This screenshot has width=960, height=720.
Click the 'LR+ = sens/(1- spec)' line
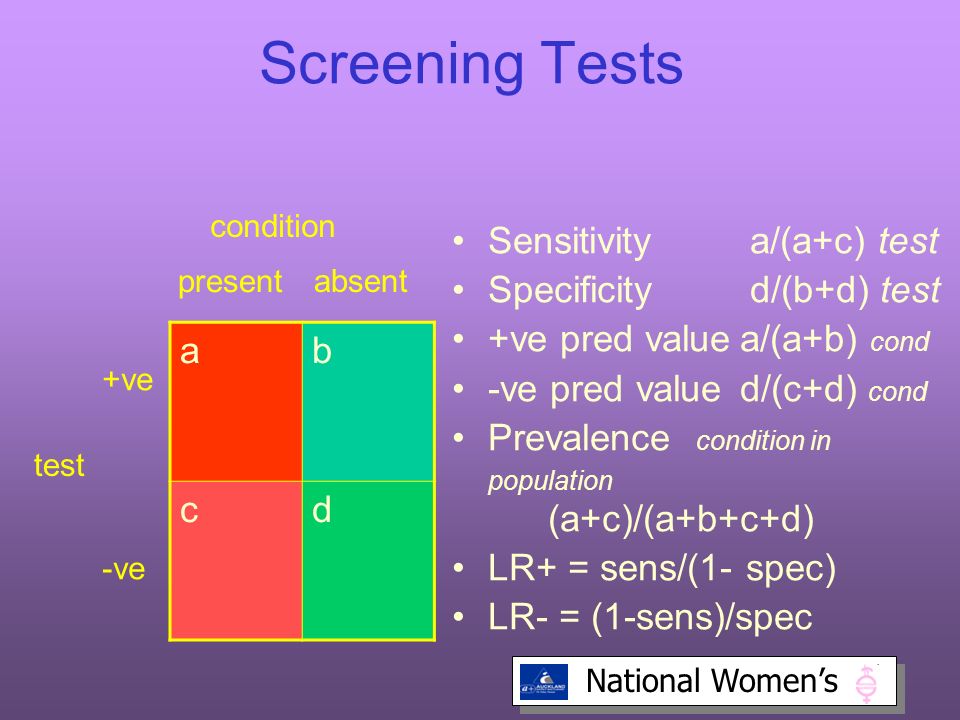pyautogui.click(x=662, y=568)
